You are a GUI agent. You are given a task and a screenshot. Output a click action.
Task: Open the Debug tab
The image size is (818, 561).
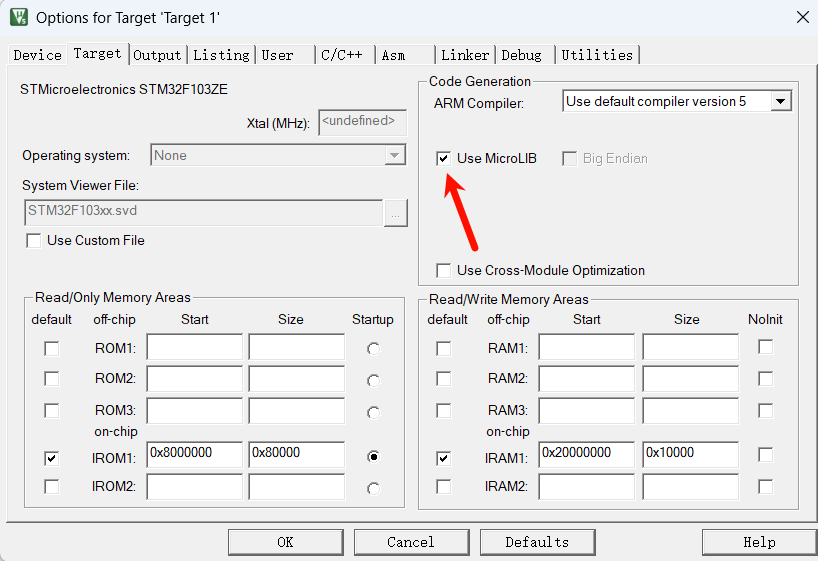[521, 55]
